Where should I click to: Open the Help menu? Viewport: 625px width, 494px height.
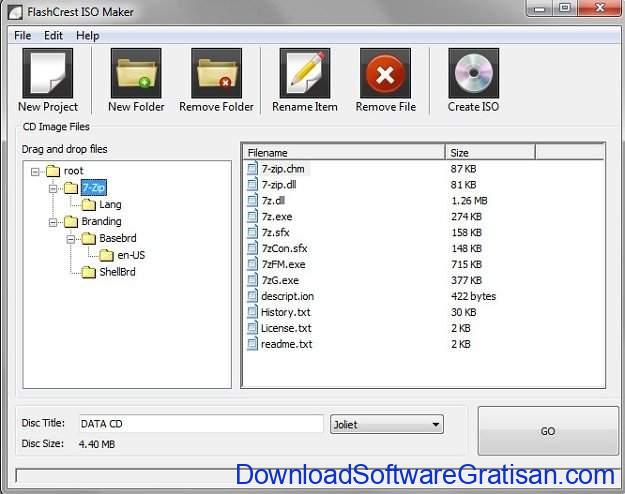click(88, 35)
